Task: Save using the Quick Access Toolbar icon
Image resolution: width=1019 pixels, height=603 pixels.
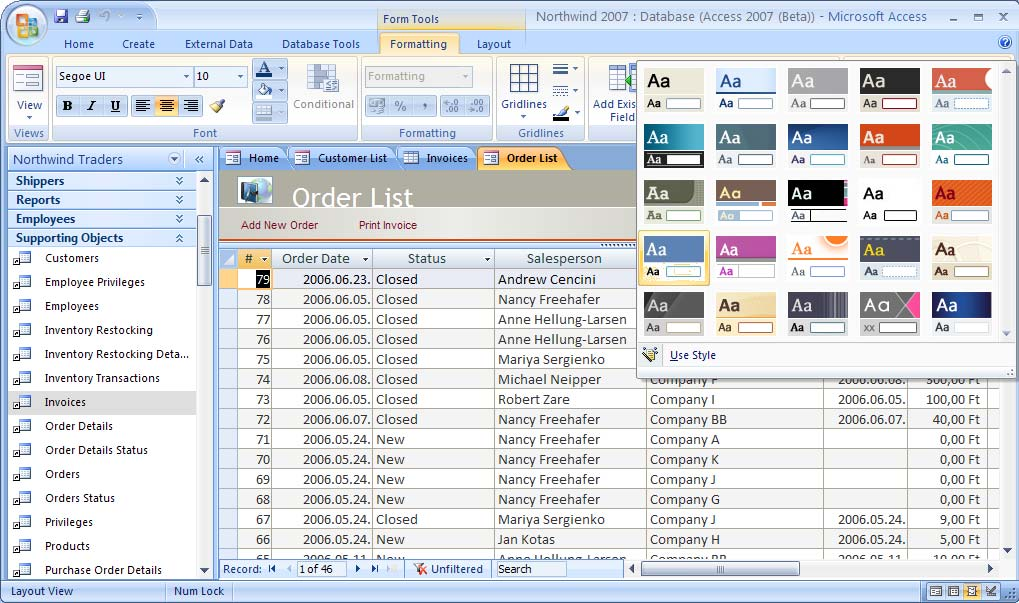Action: (61, 16)
